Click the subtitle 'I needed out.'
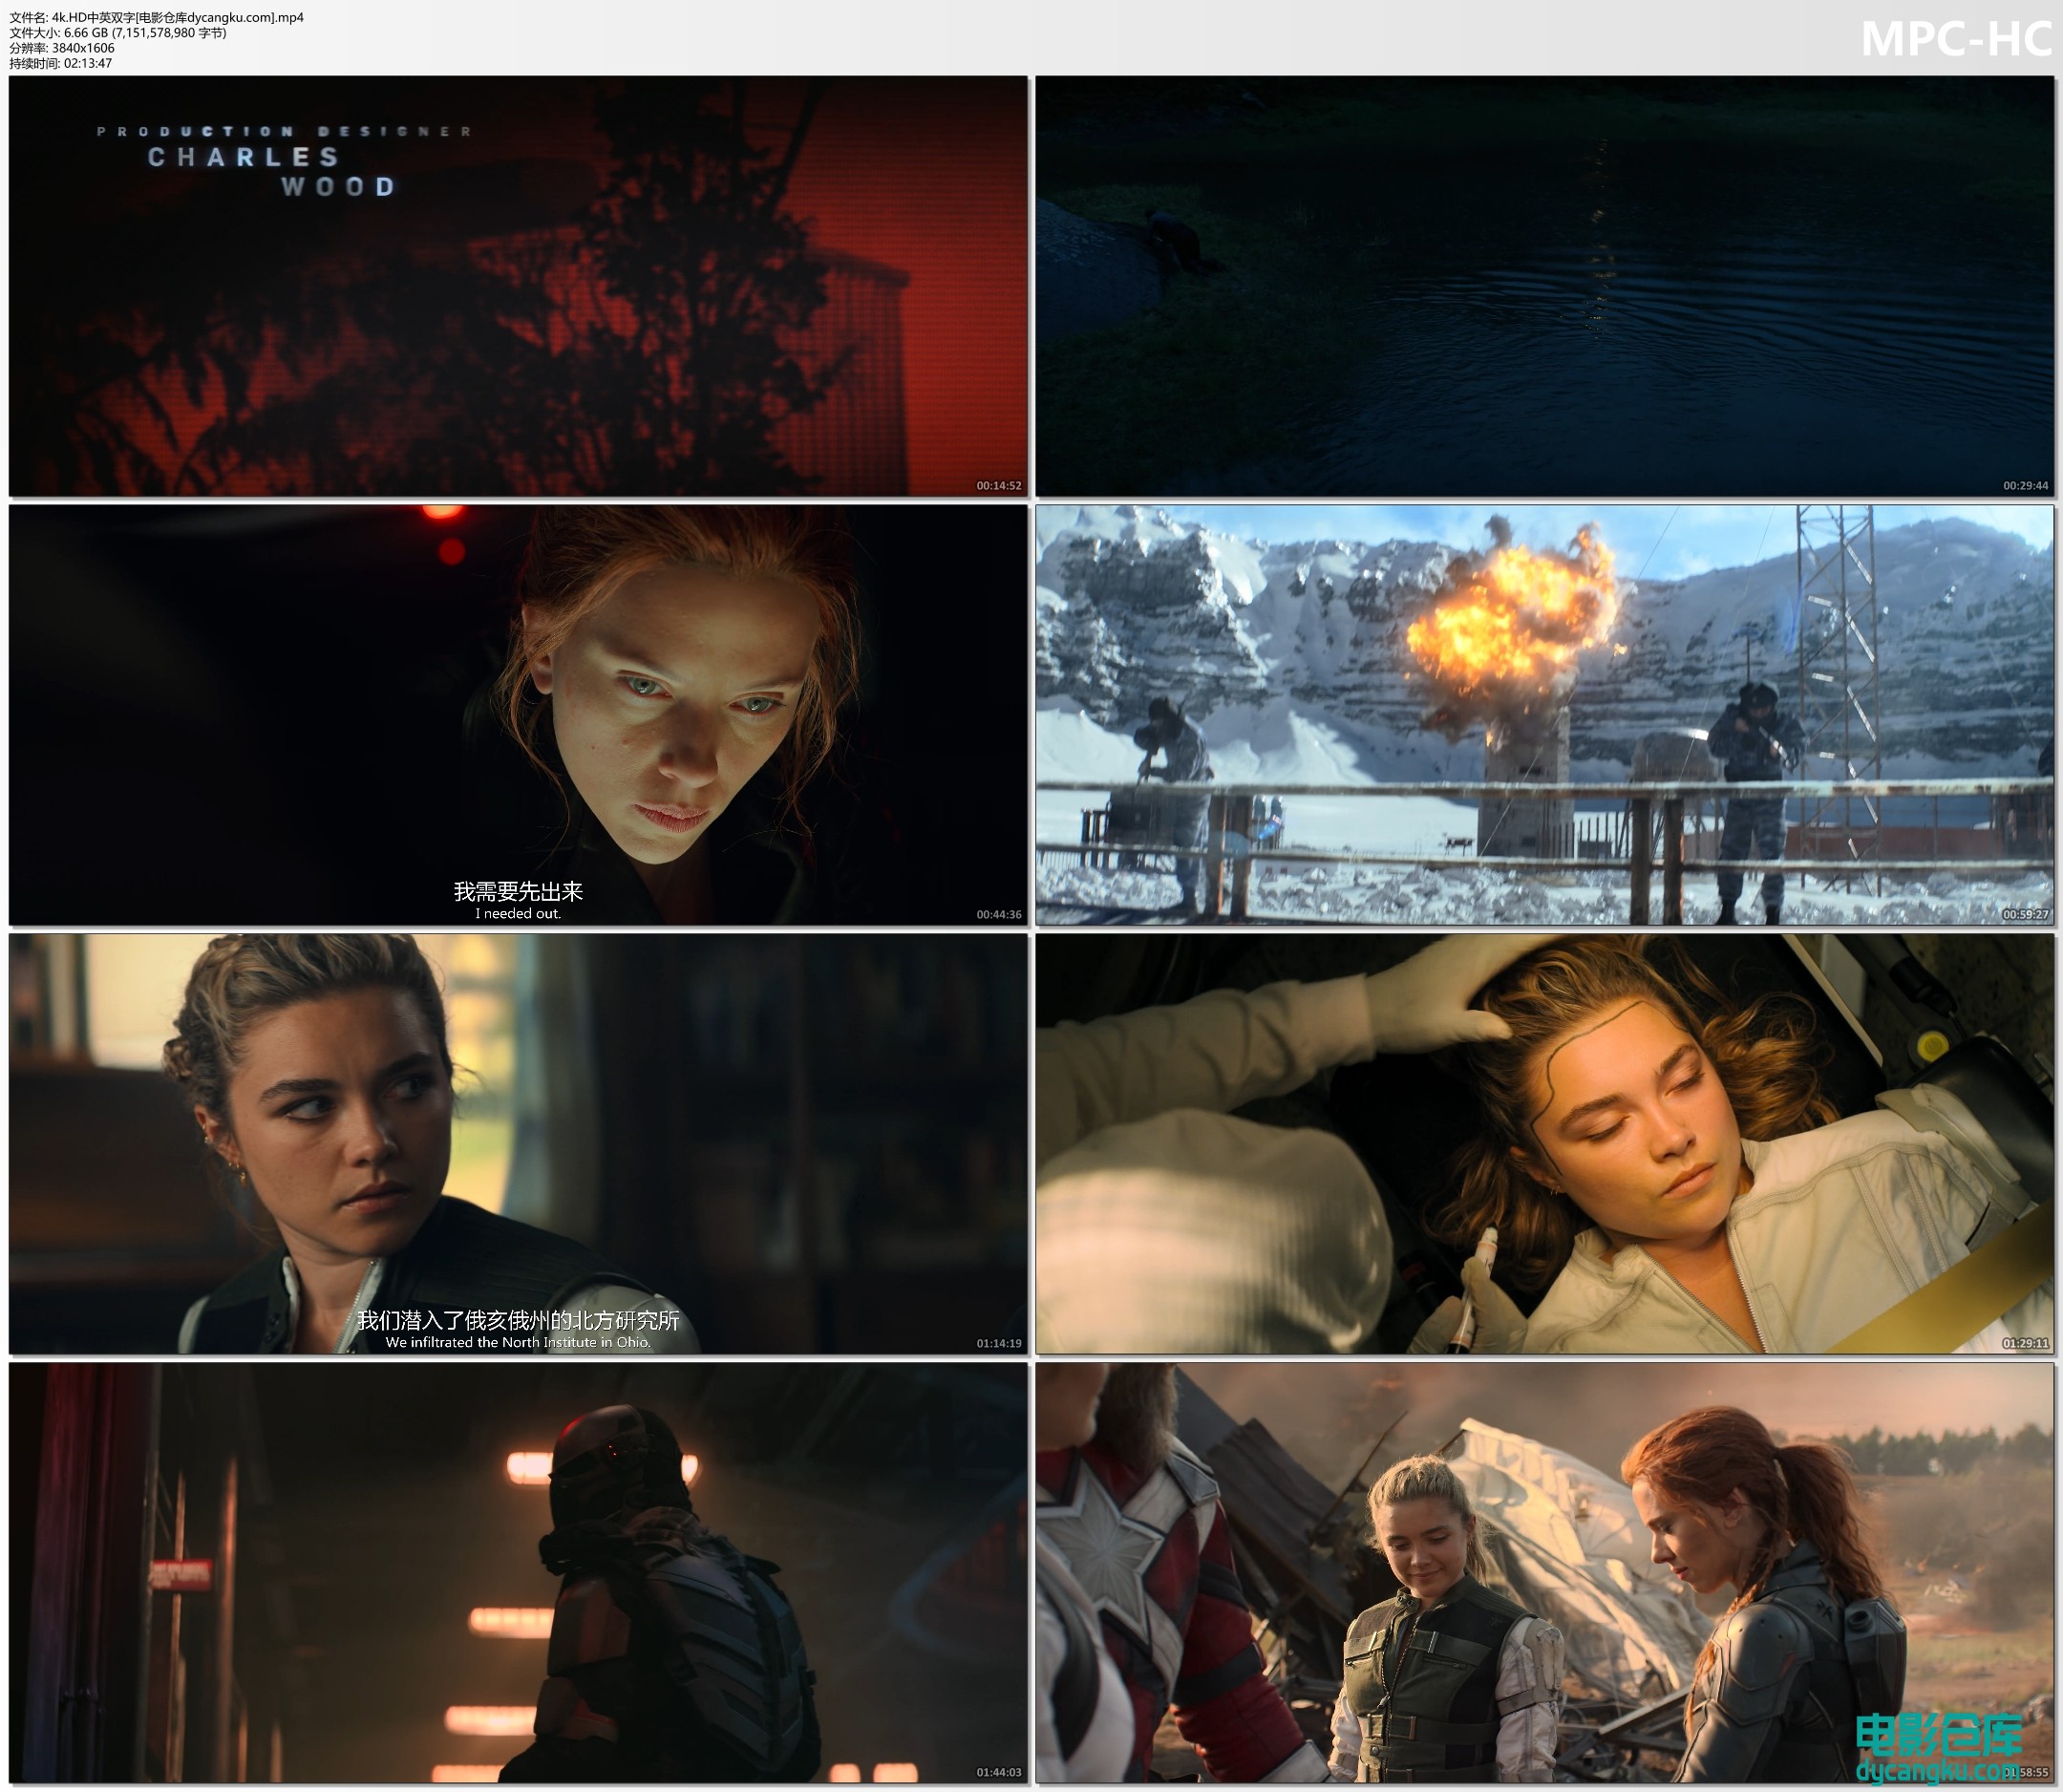The width and height of the screenshot is (2063, 1792). [x=518, y=913]
